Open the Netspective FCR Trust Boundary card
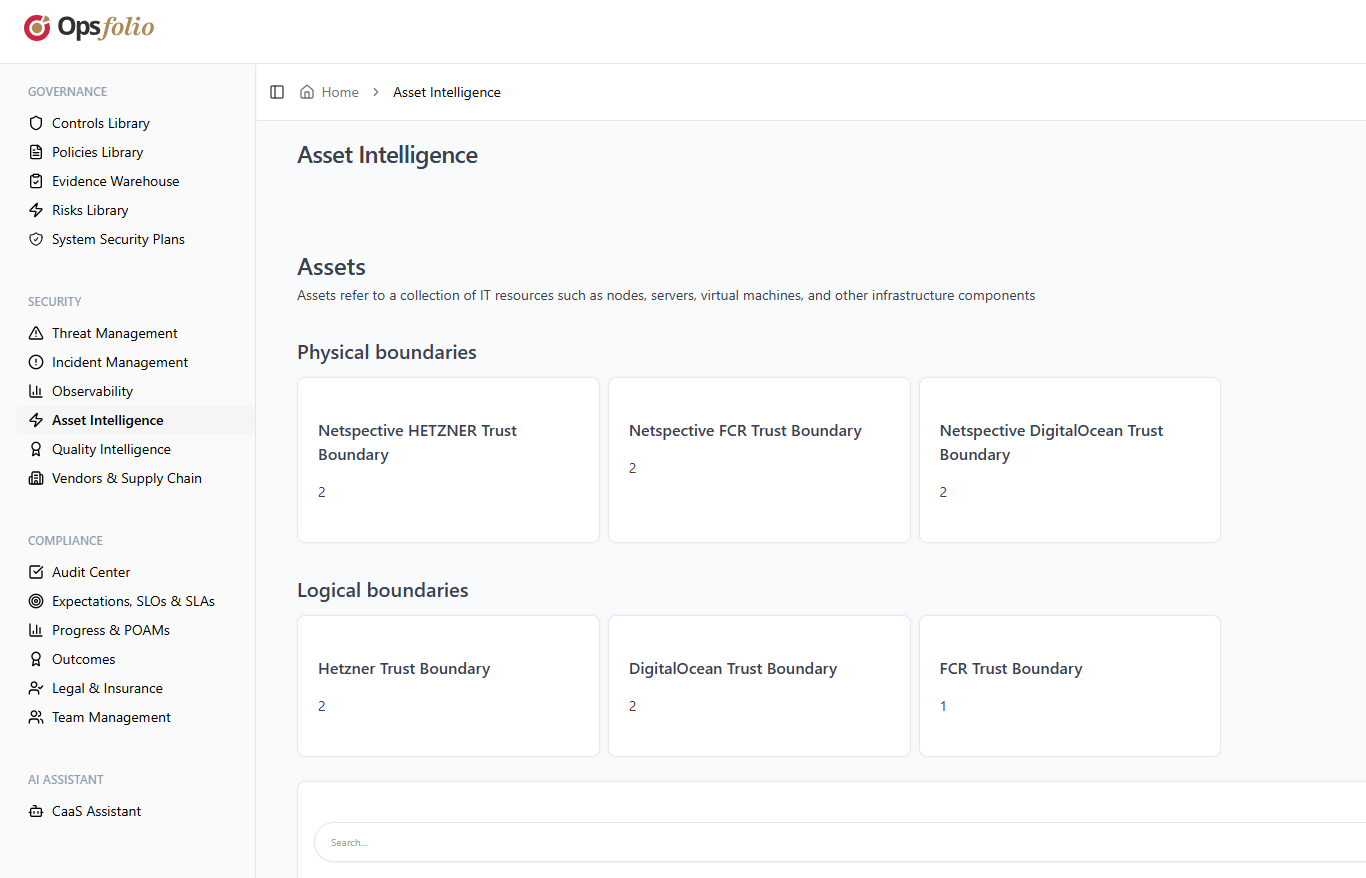Viewport: 1366px width, 878px height. coord(758,460)
